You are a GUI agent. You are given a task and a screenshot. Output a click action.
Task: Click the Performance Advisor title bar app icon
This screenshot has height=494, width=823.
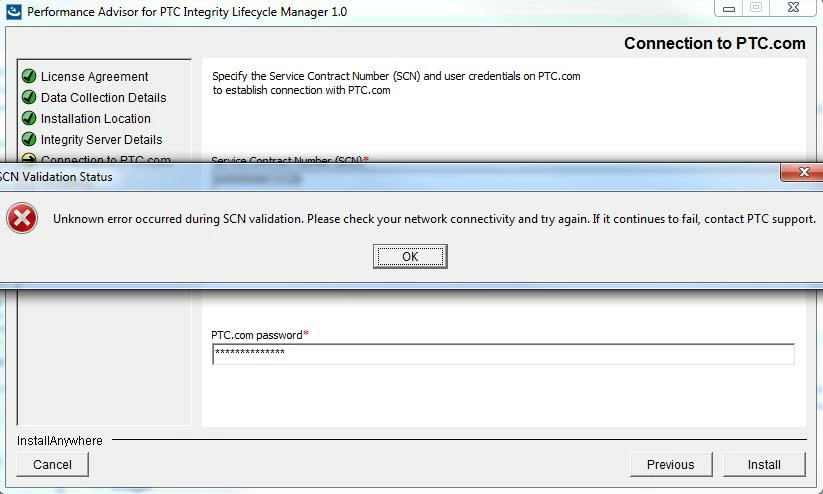(x=13, y=11)
